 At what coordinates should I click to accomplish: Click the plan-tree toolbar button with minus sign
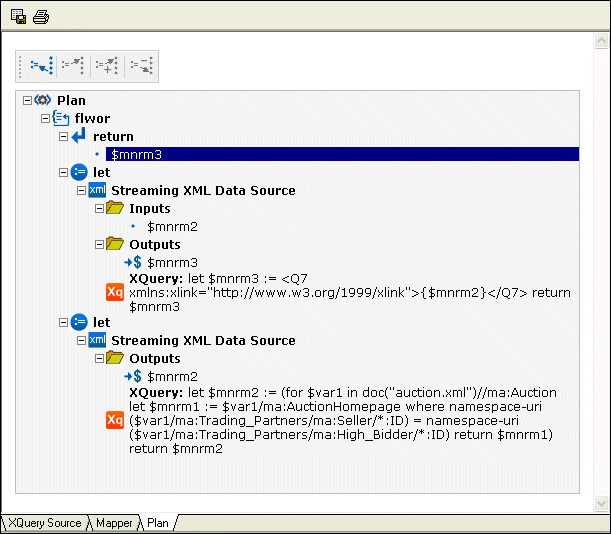(139, 66)
